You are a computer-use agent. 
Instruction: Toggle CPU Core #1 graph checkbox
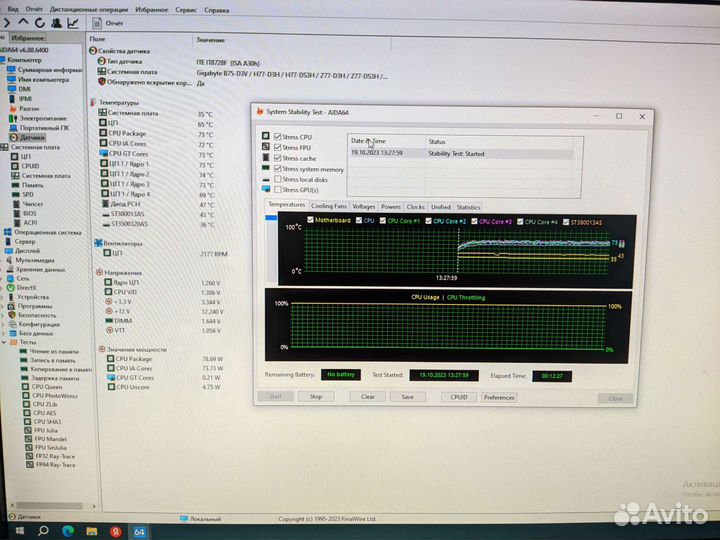click(382, 220)
